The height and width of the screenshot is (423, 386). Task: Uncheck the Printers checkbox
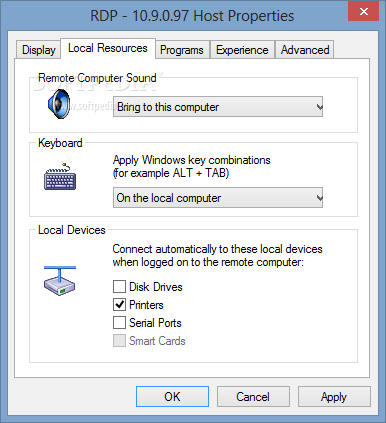119,305
